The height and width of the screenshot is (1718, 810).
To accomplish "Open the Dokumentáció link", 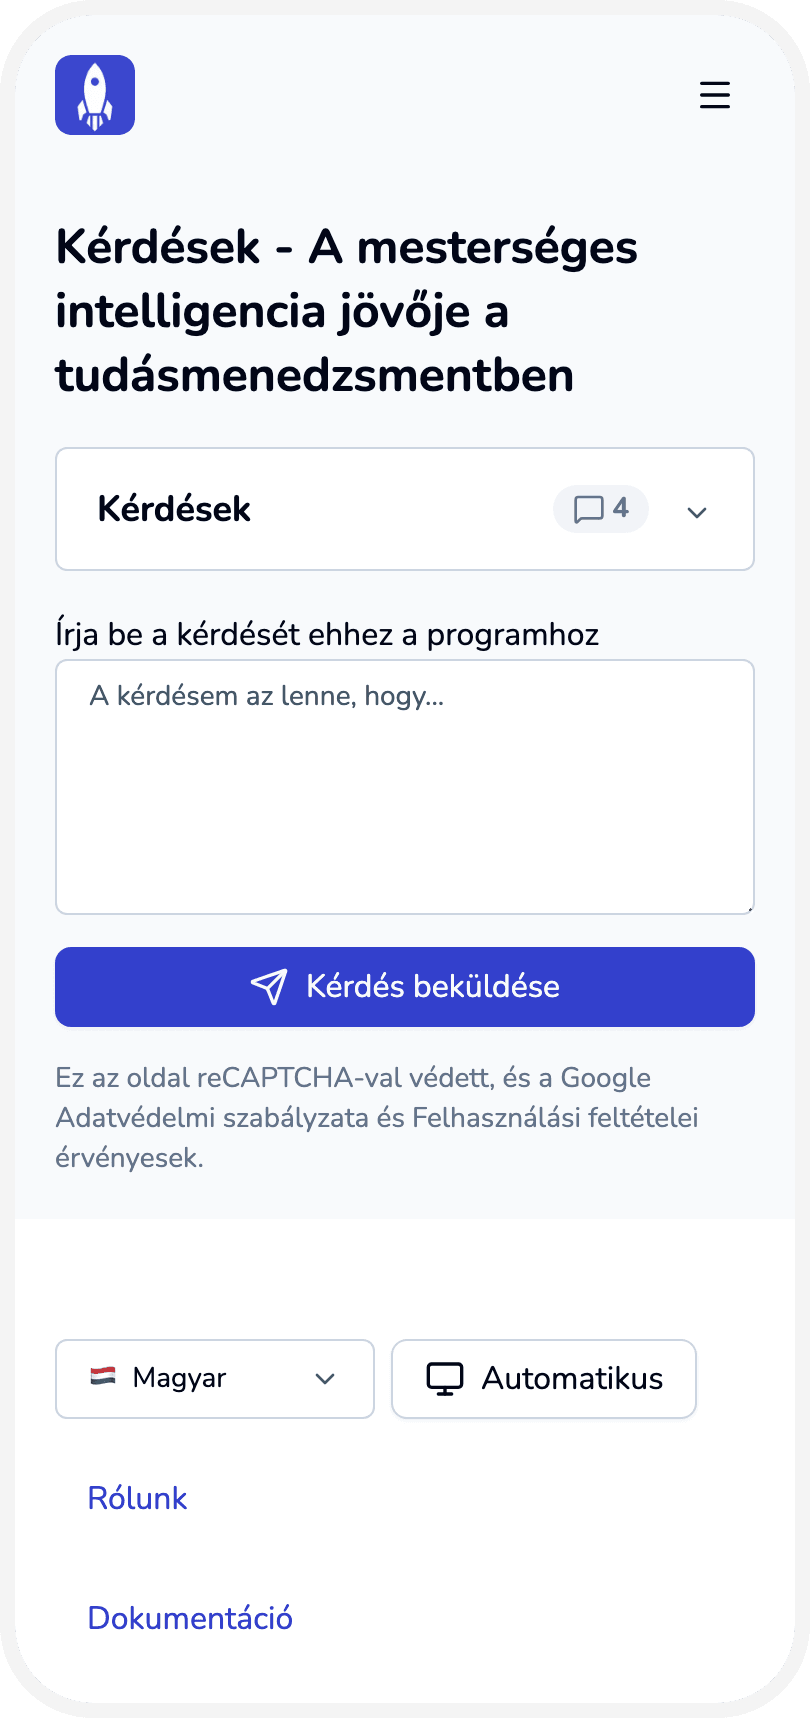I will pyautogui.click(x=190, y=1618).
